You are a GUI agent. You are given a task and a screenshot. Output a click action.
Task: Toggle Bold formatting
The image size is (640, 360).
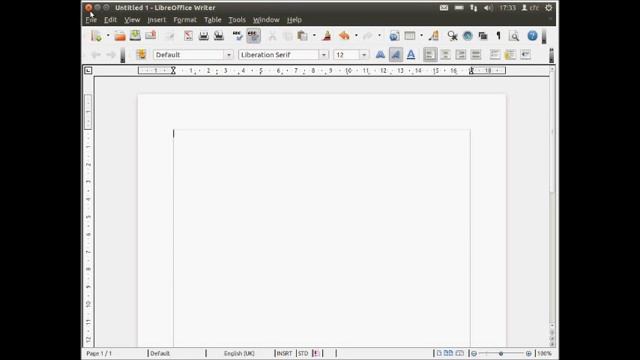380,55
